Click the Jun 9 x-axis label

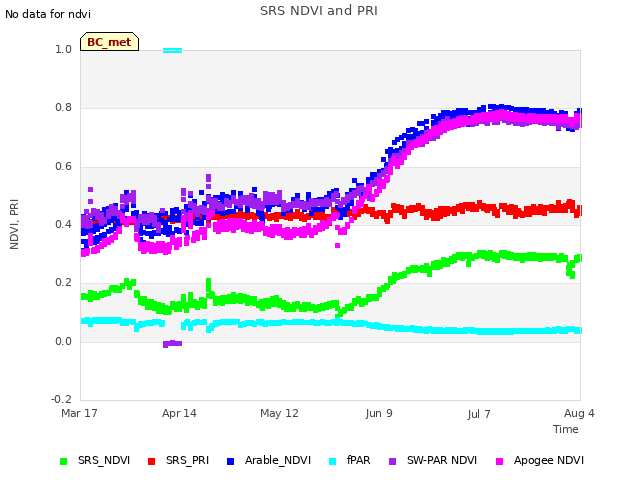(379, 413)
